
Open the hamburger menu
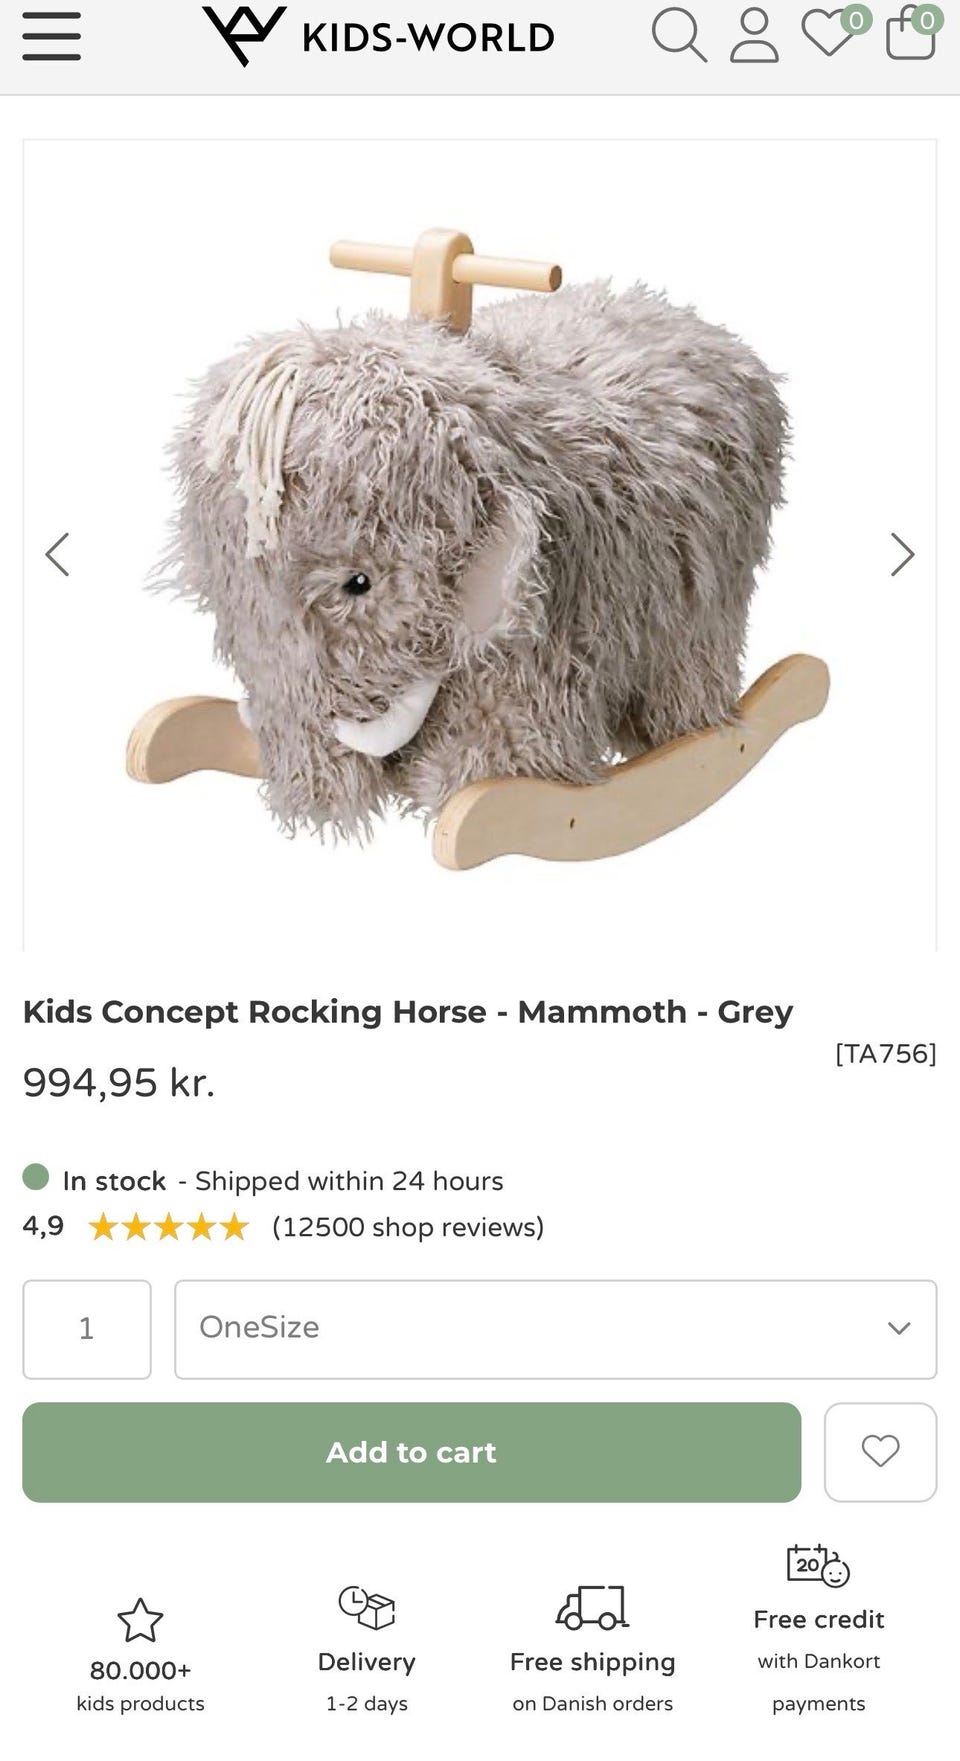point(51,37)
